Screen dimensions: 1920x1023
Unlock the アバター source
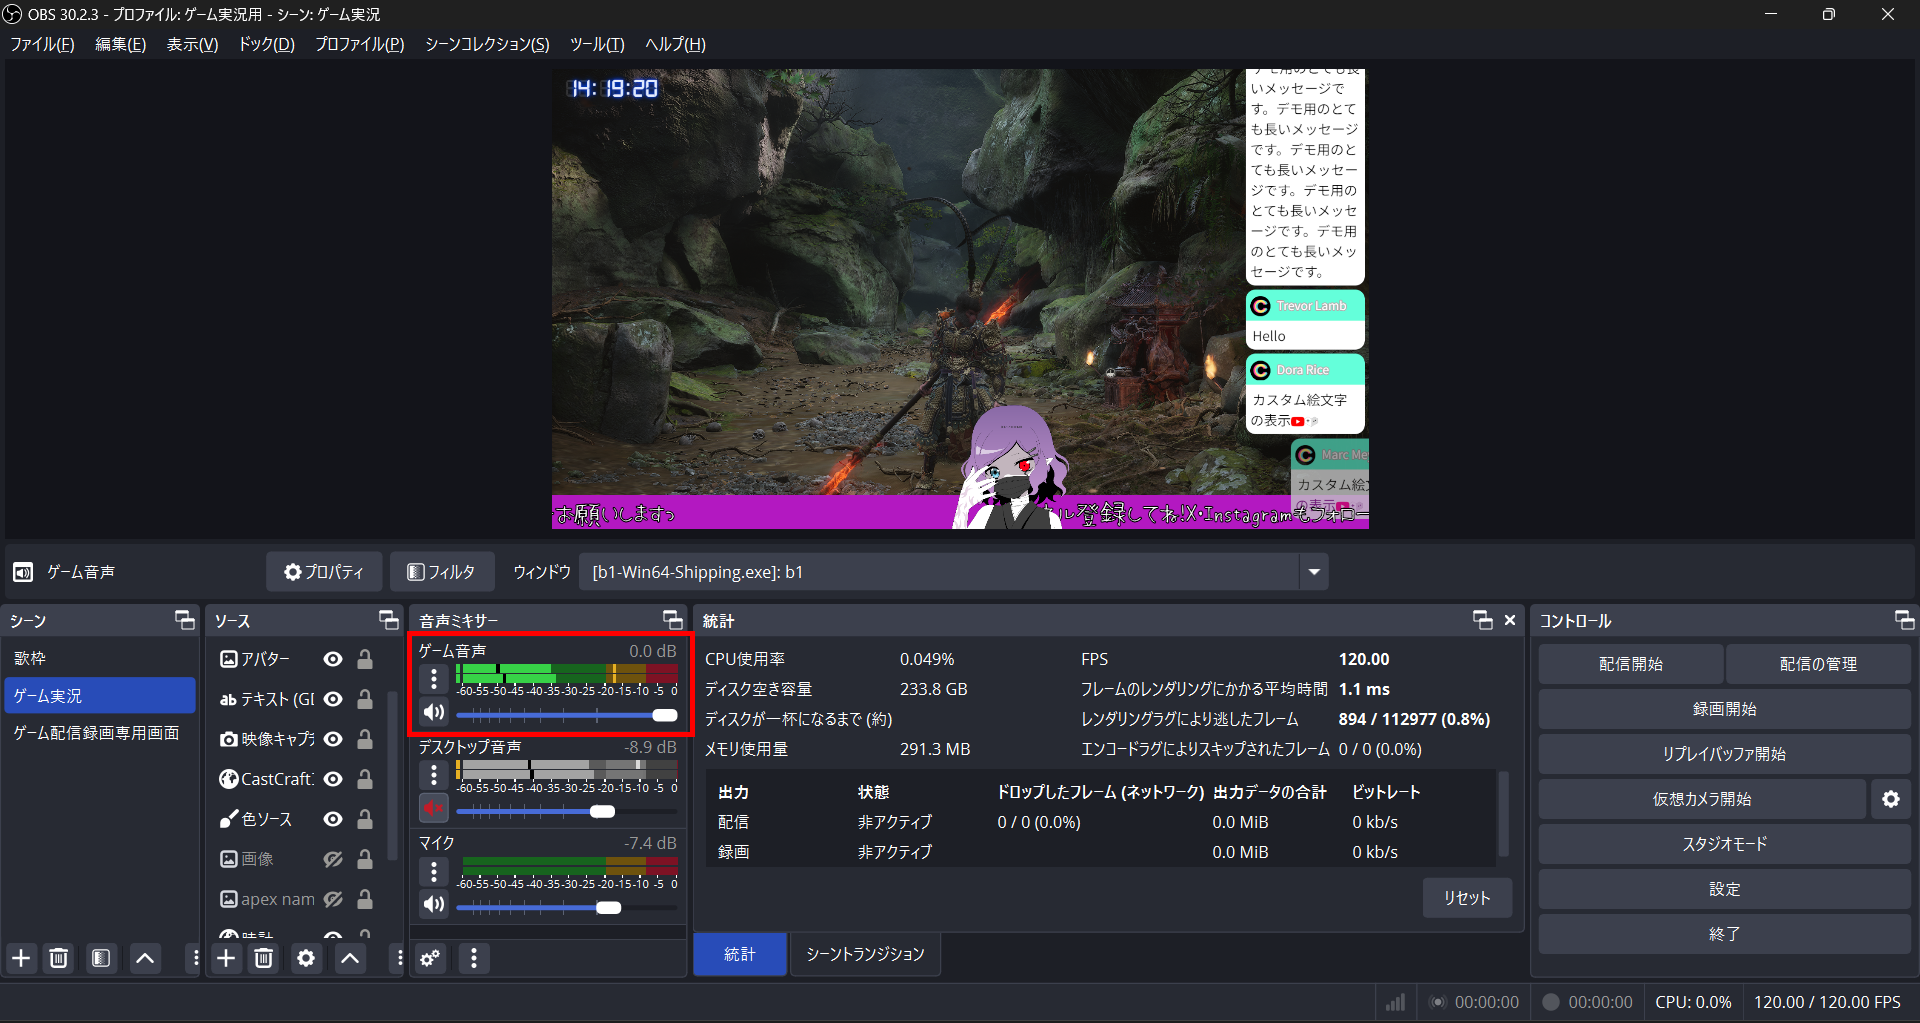(365, 659)
